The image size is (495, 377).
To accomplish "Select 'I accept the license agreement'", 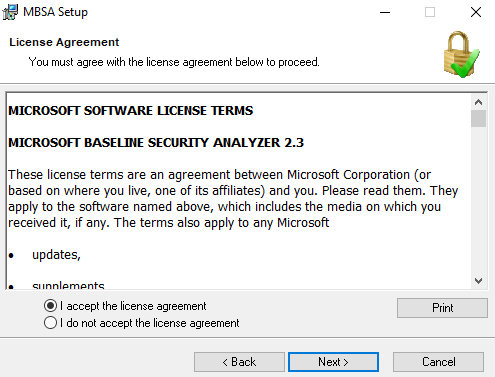I will (x=125, y=306).
